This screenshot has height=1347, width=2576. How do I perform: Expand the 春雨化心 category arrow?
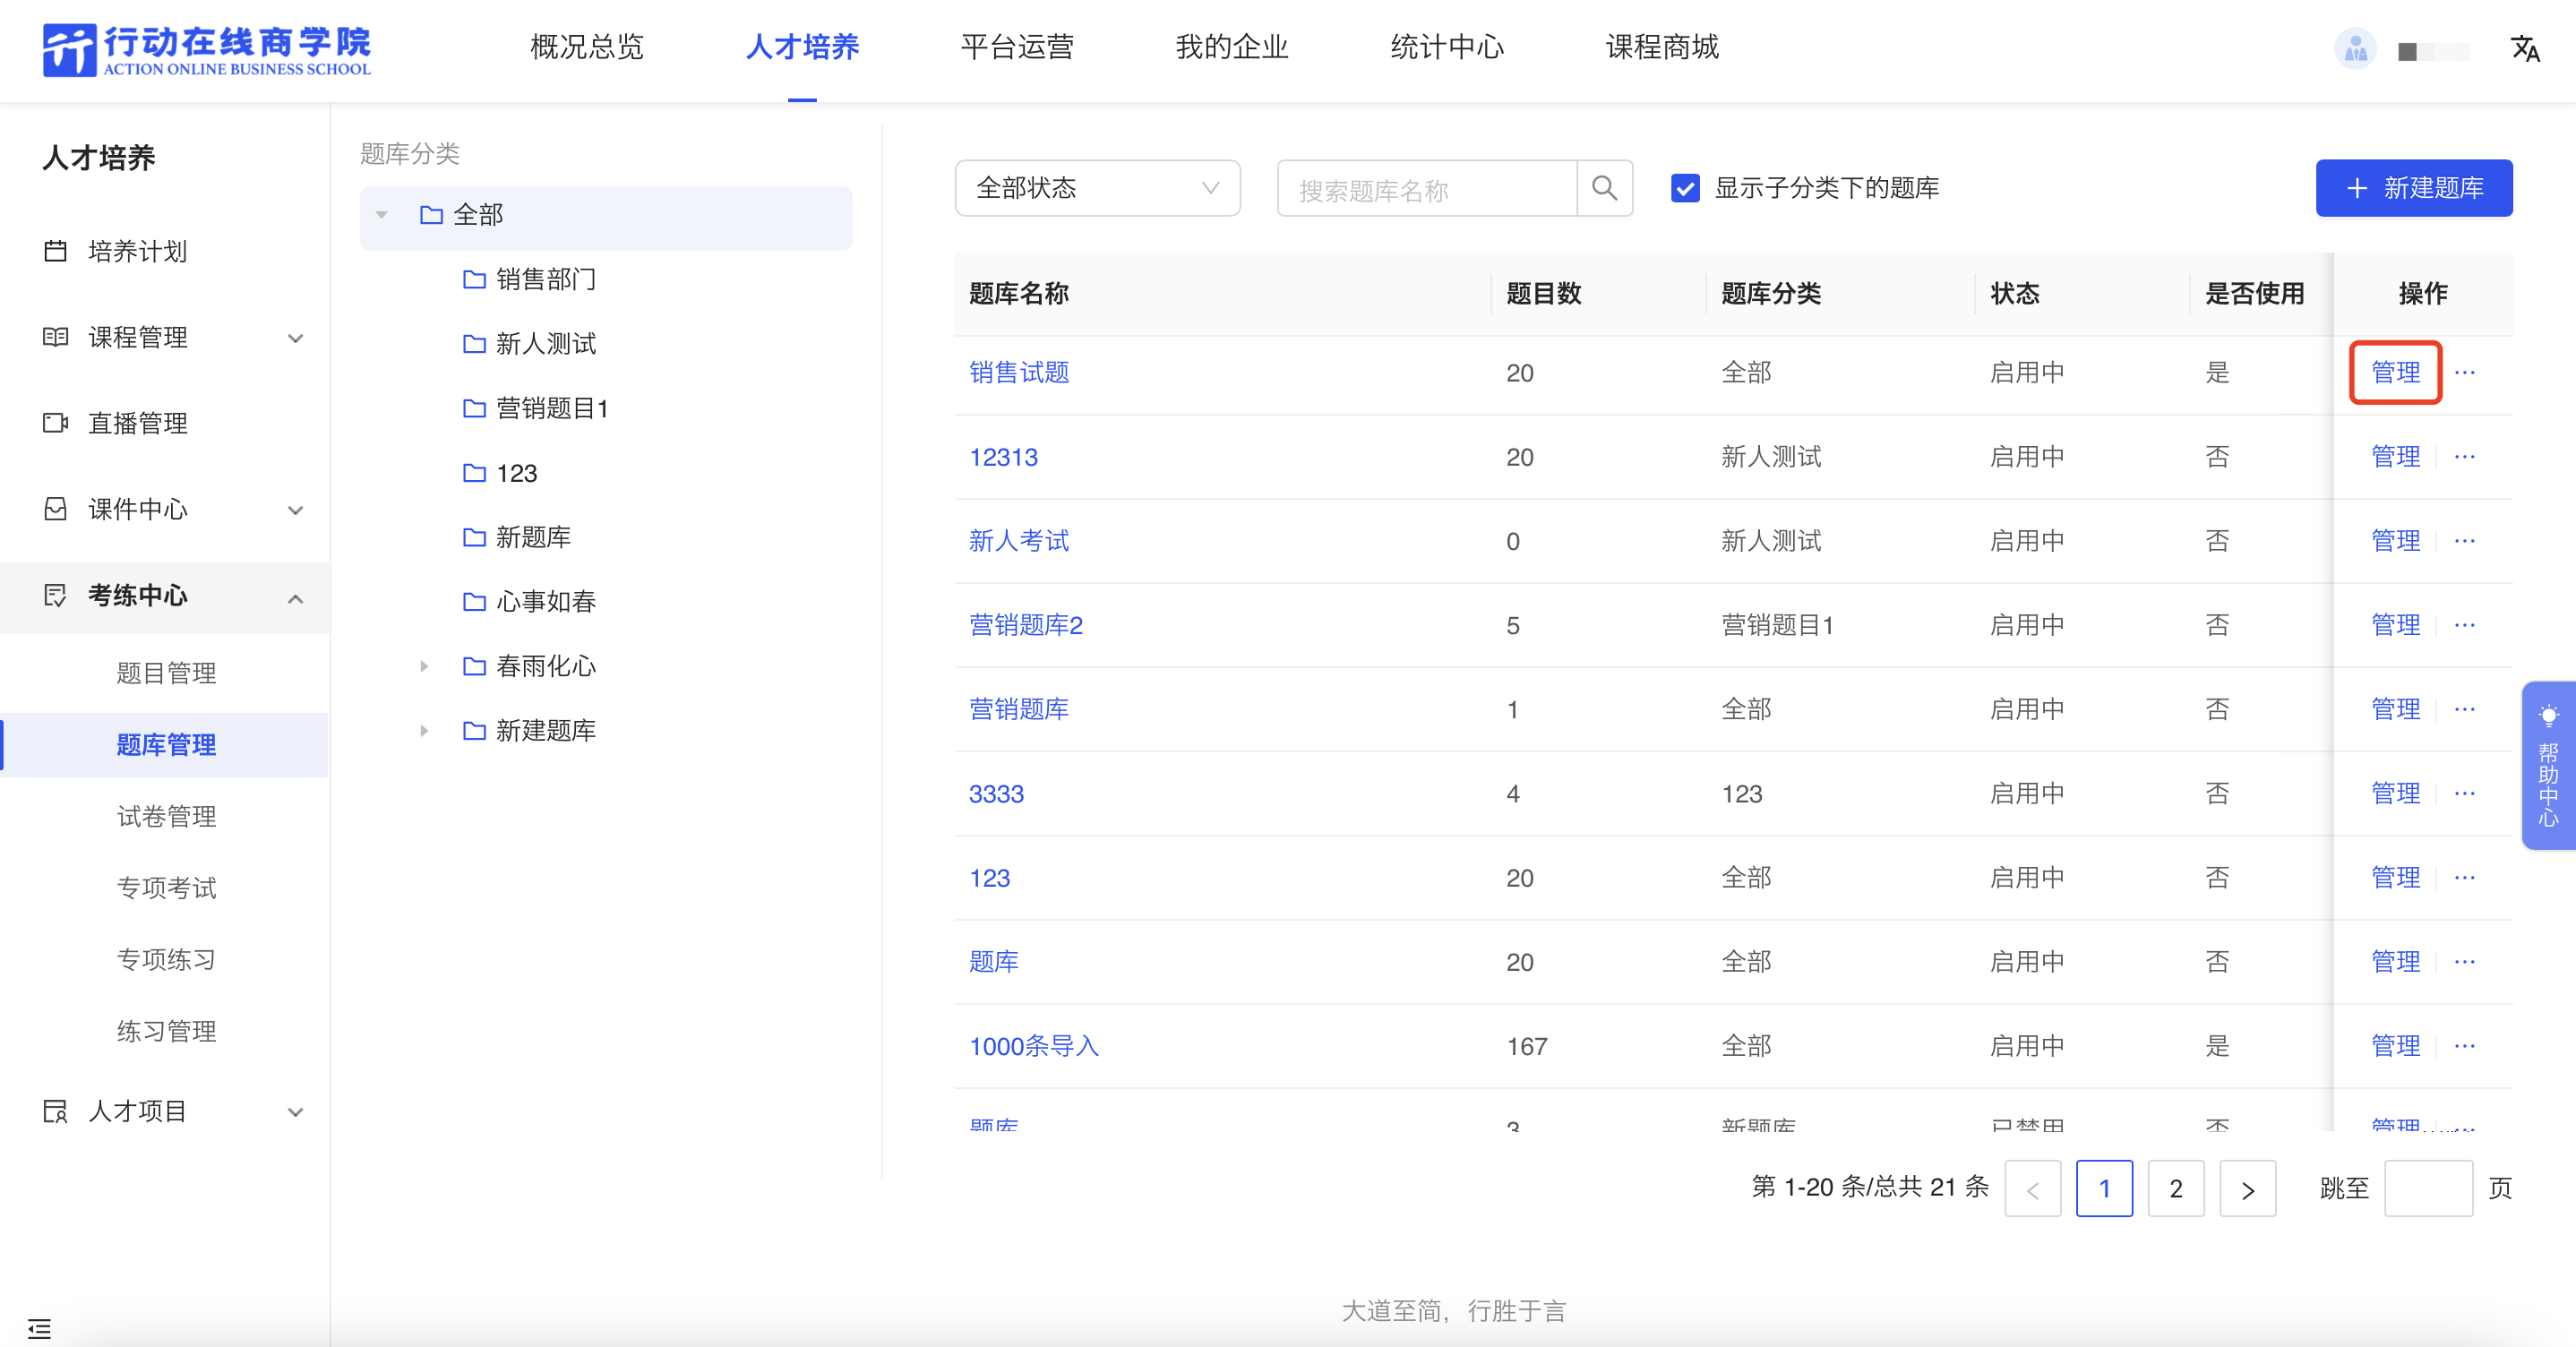424,666
